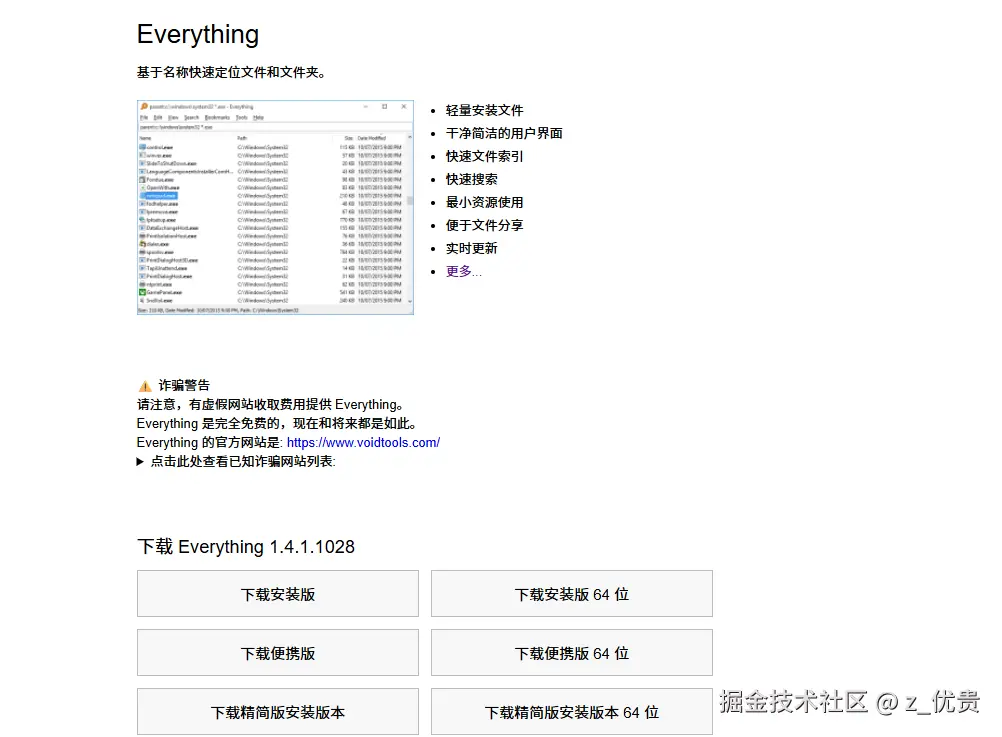1002x737 pixels.
Task: Click the 便于文件分享 list item
Action: tap(484, 225)
